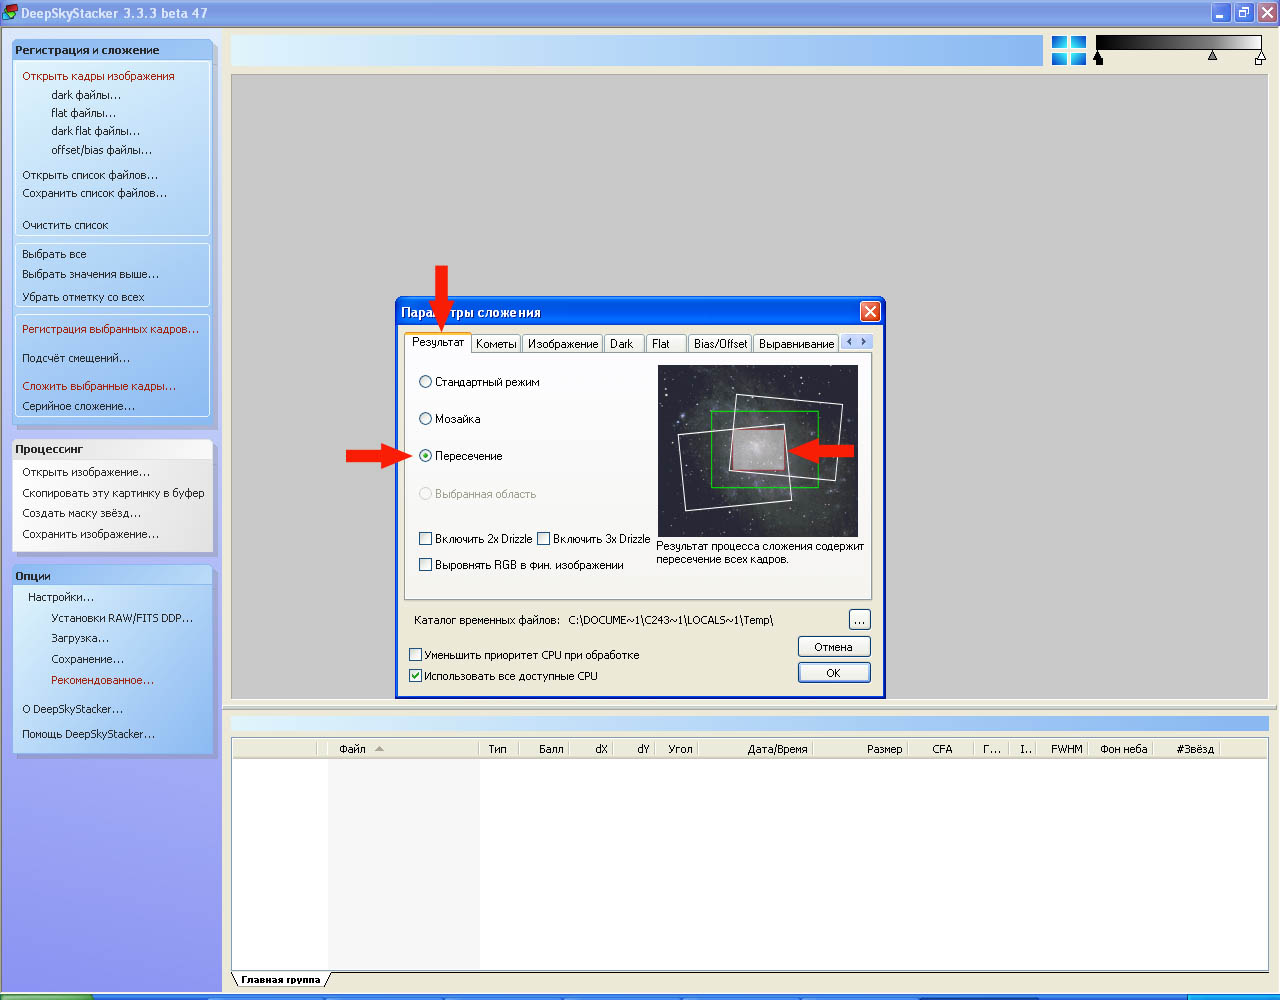Click the white point triangle marker
1280x1000 pixels.
tap(1259, 59)
